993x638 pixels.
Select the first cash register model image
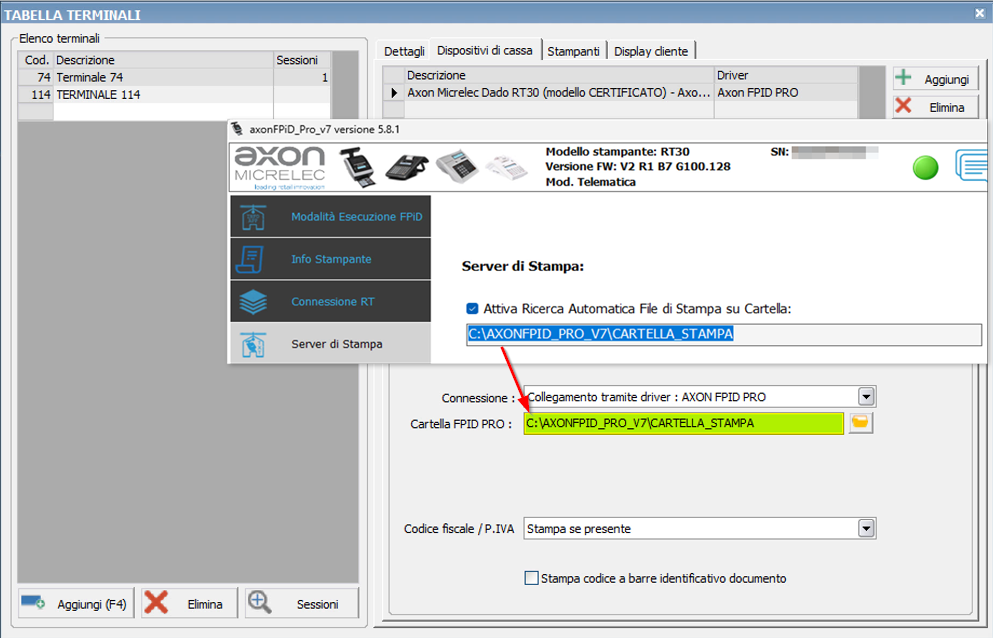(358, 167)
